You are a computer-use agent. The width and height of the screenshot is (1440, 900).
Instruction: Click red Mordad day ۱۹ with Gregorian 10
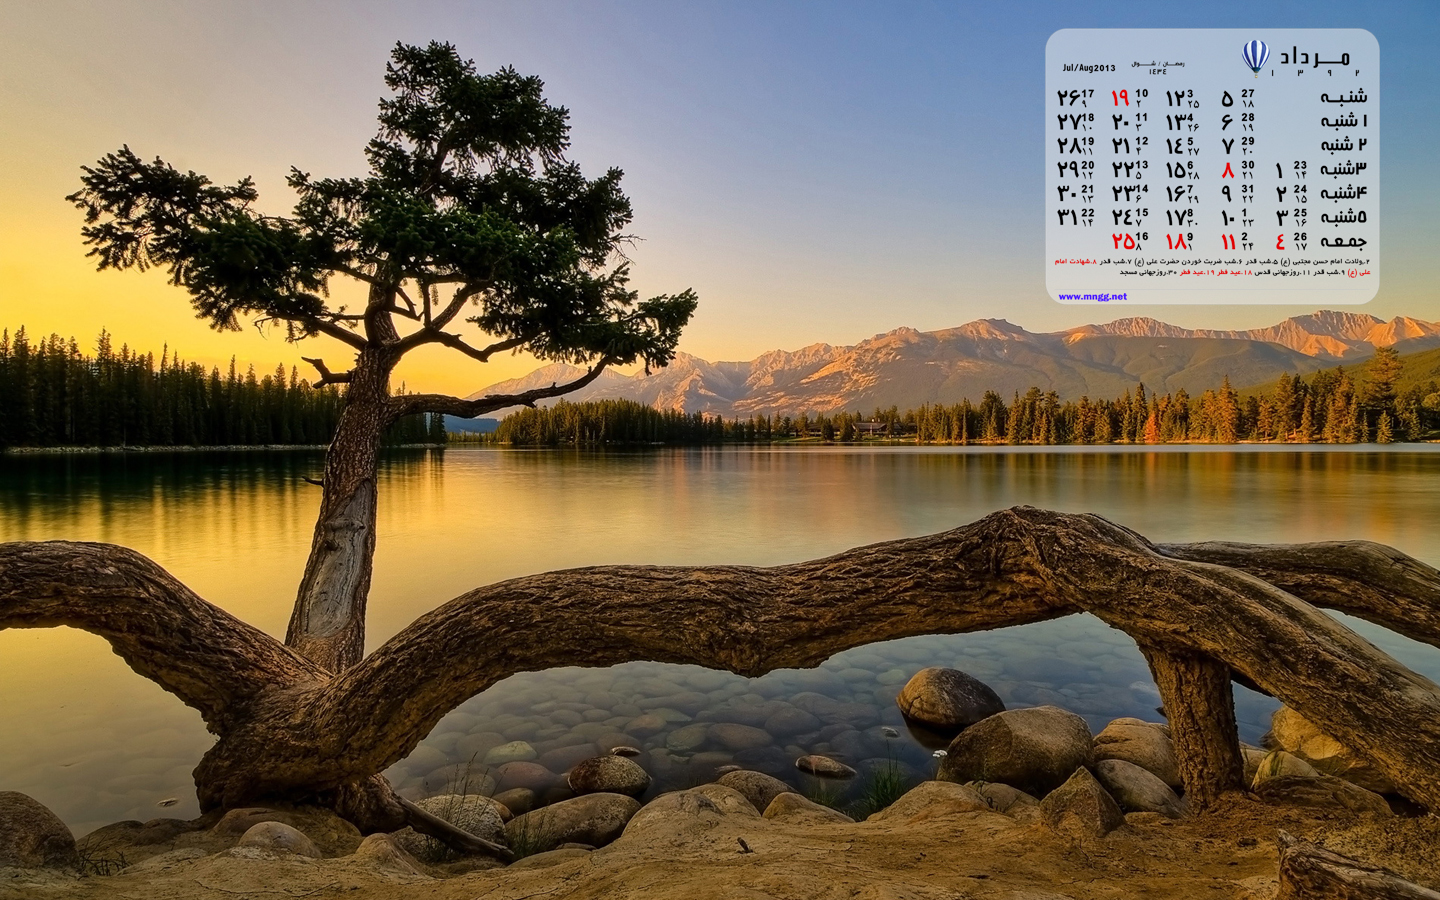(1129, 98)
